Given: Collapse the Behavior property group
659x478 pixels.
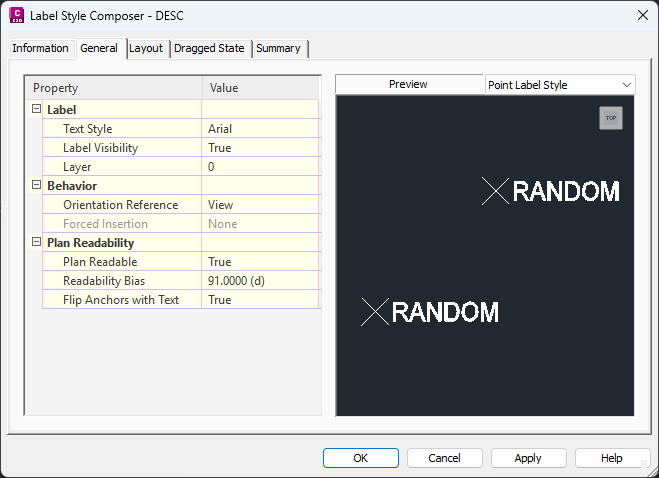Looking at the screenshot, I should (x=37, y=186).
